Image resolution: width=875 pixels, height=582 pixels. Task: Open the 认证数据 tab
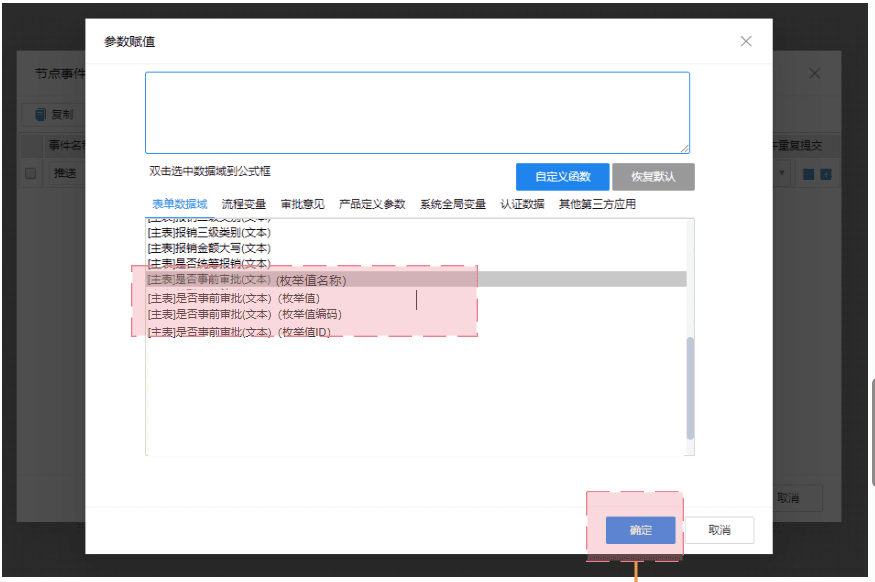522,204
